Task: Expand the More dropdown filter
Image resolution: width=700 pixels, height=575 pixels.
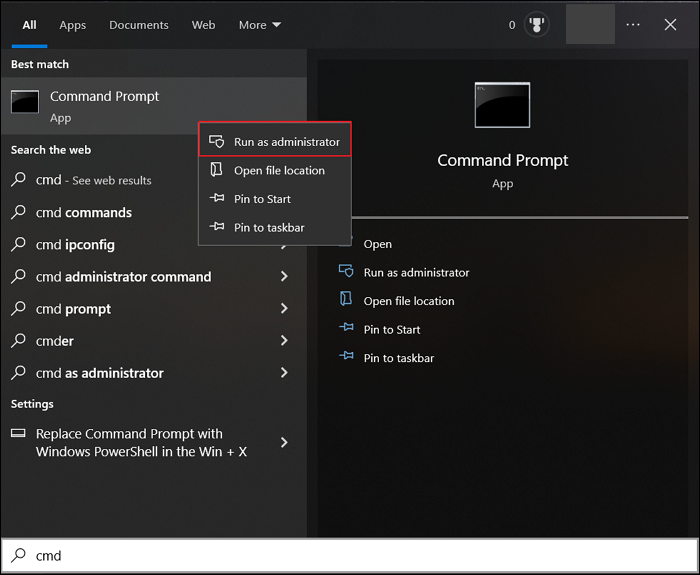Action: 260,25
